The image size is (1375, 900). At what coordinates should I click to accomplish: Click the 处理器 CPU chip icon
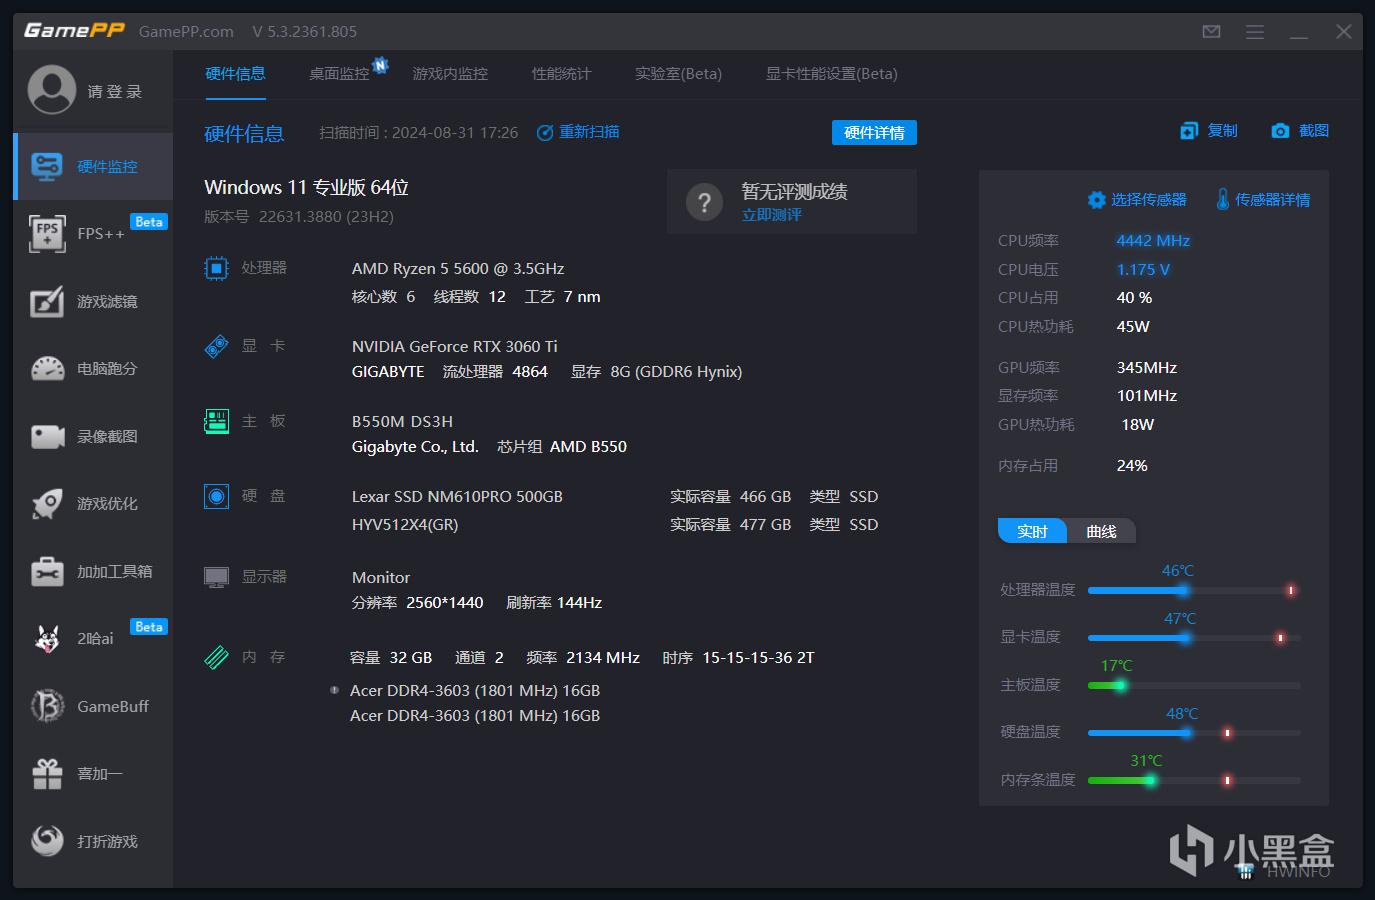216,268
